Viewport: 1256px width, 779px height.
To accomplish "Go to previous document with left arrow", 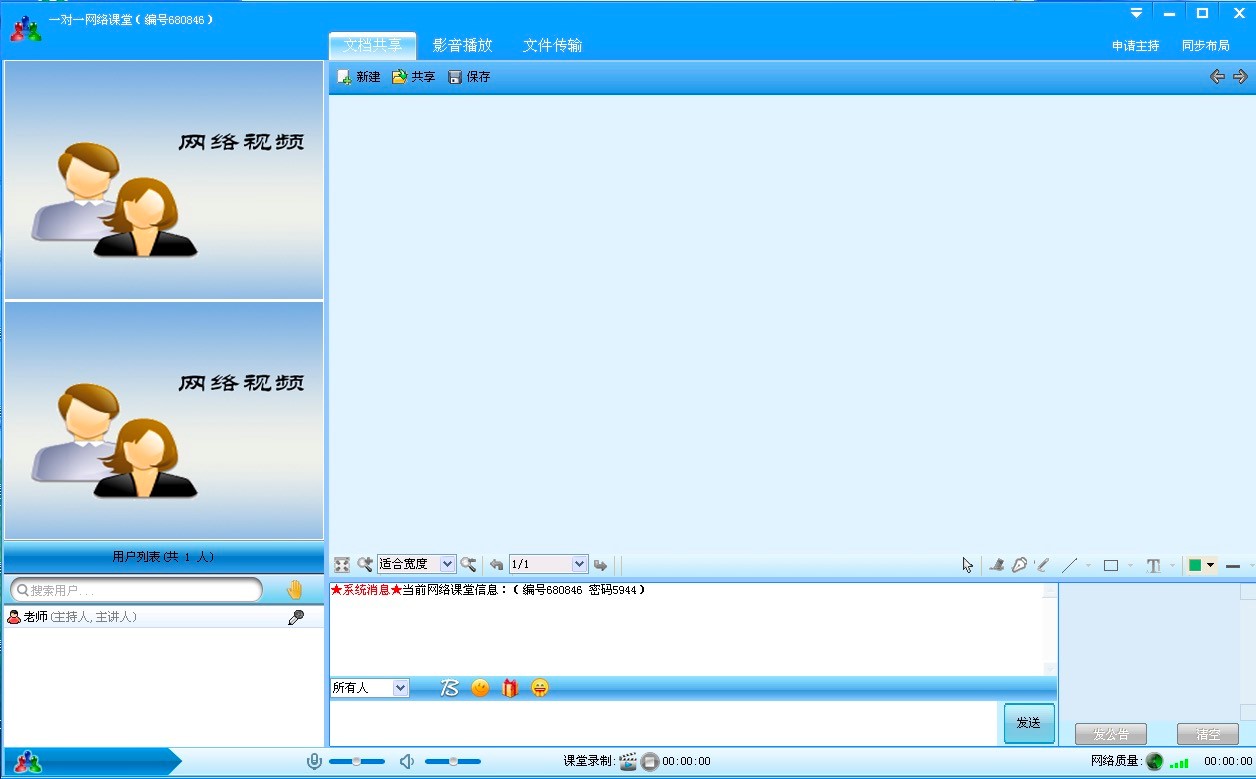I will (x=1217, y=77).
